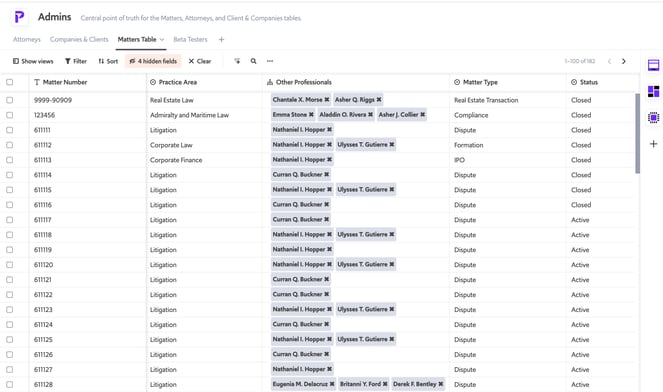
Task: Click the purple P app logo
Action: point(19,17)
